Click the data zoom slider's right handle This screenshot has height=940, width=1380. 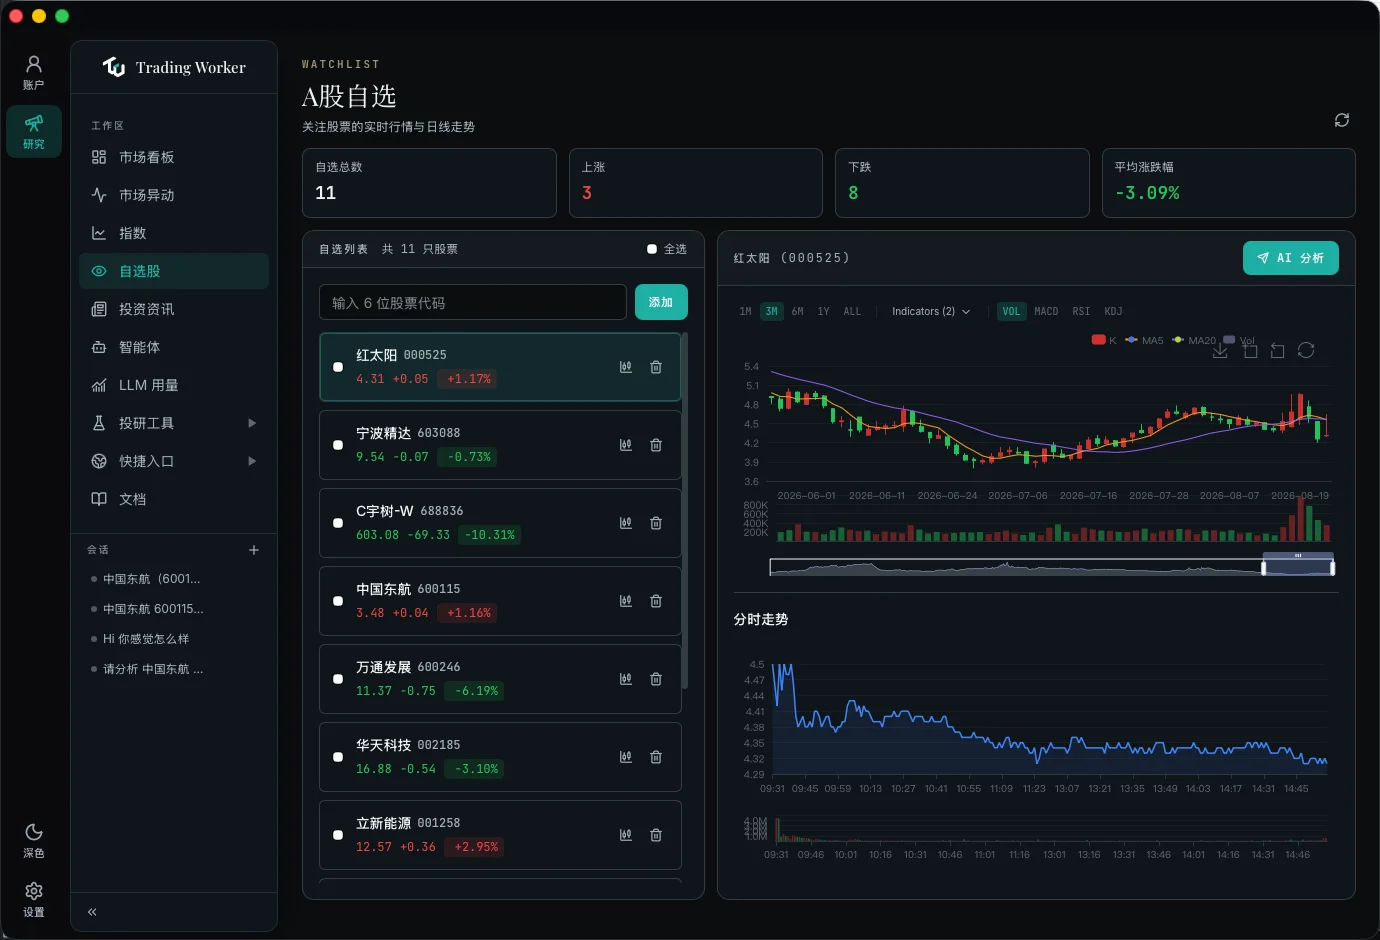tap(1332, 567)
